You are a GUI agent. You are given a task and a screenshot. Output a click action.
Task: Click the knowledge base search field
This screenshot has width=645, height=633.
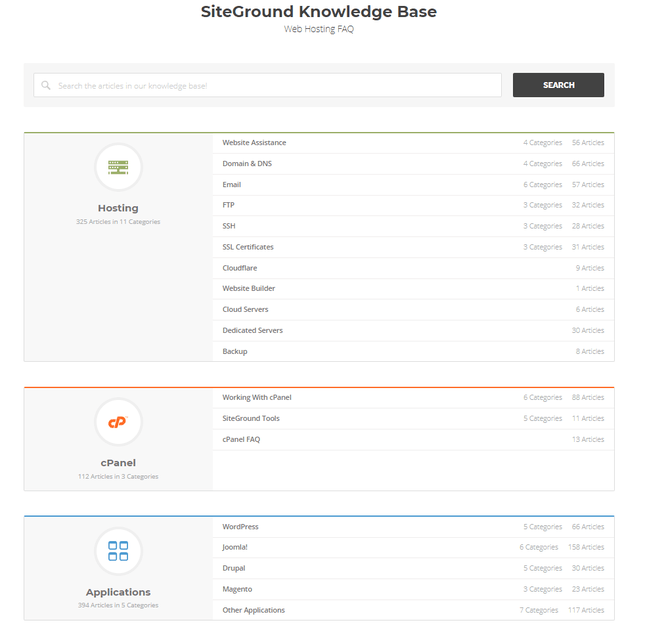(267, 85)
